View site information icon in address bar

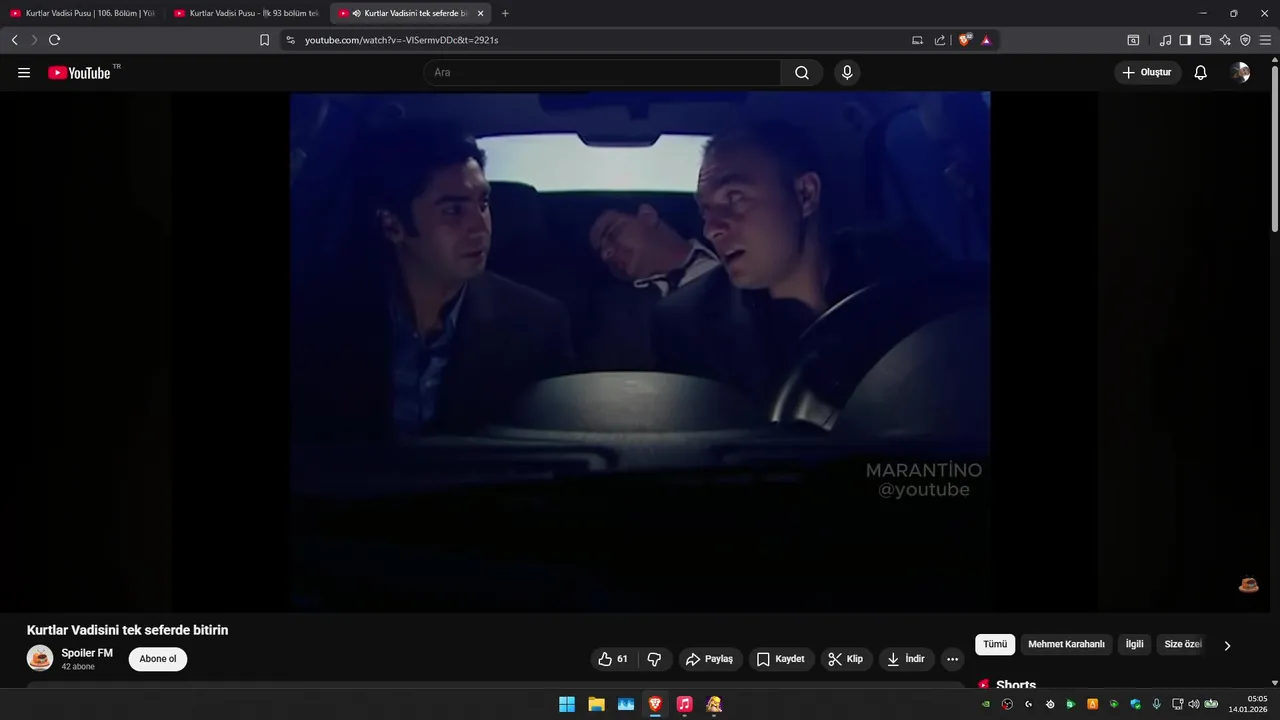click(x=290, y=40)
